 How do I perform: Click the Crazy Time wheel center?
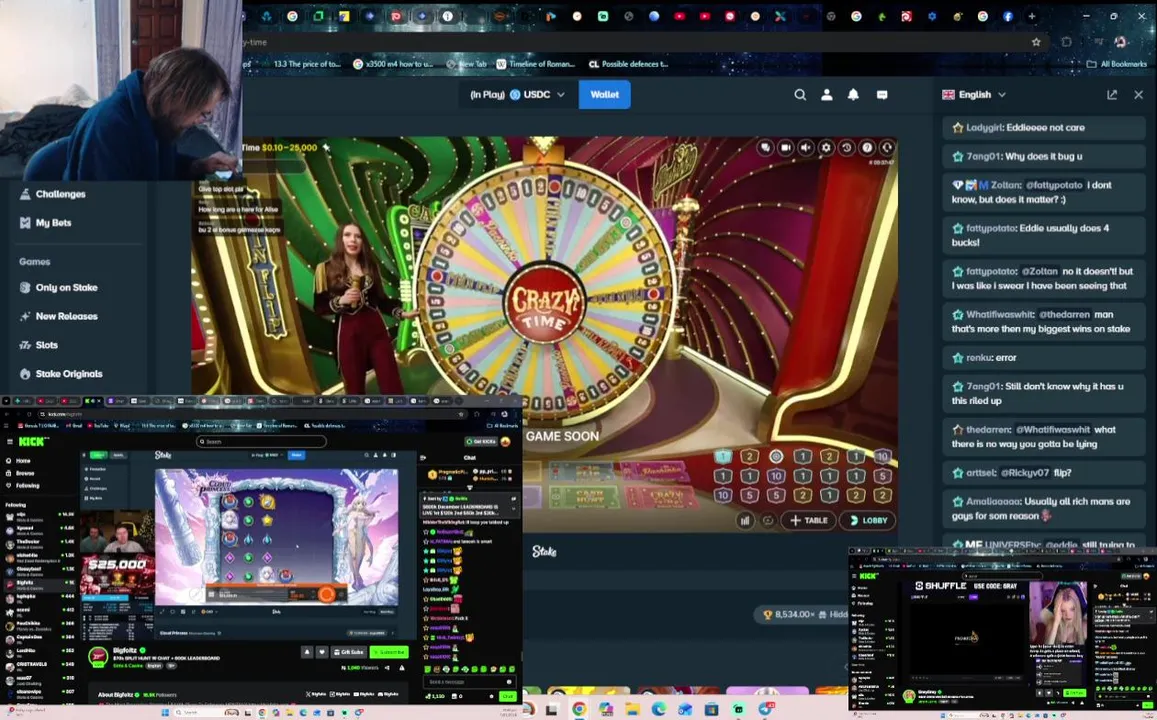coord(545,302)
